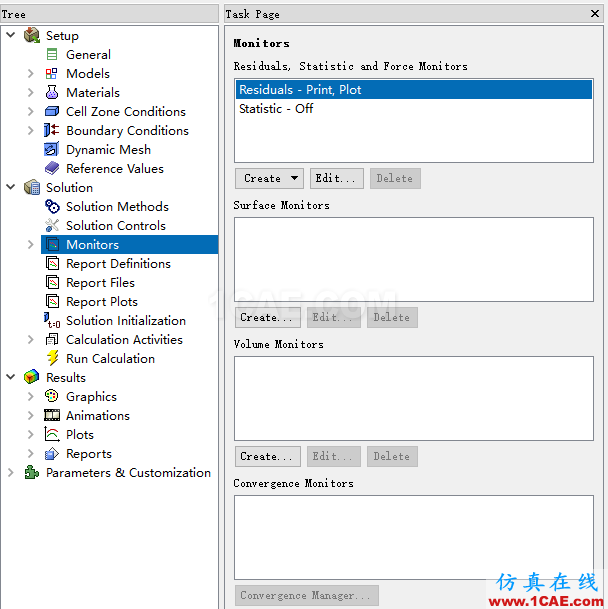
Task: Click the Report Plots icon
Action: [52, 301]
